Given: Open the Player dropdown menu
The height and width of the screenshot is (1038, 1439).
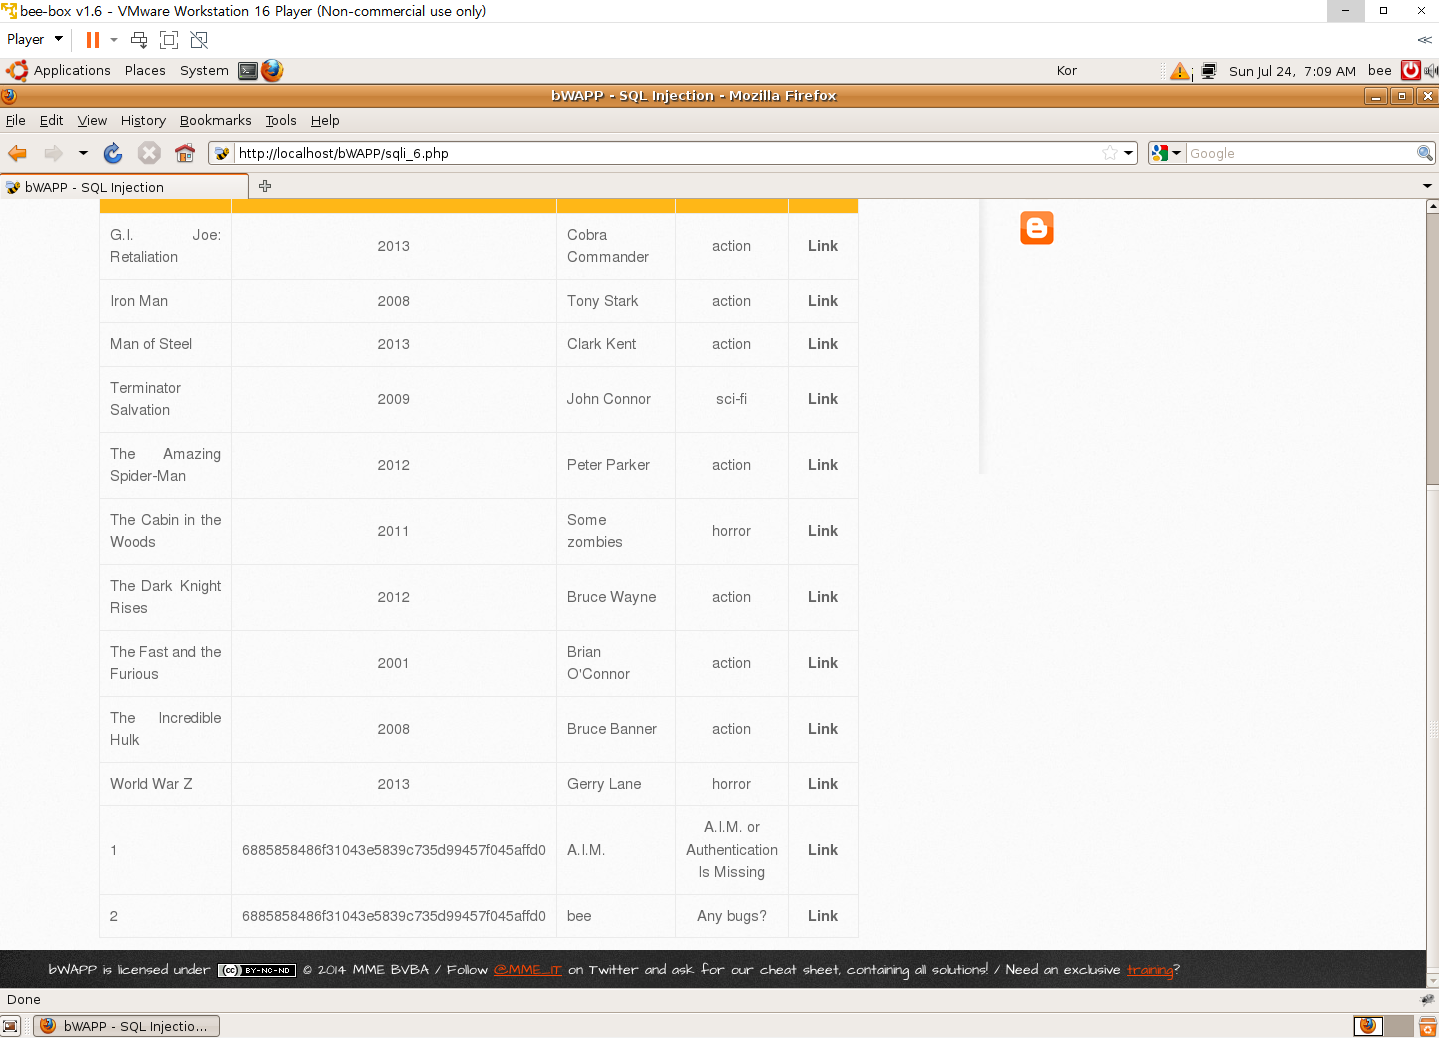Looking at the screenshot, I should (x=35, y=39).
